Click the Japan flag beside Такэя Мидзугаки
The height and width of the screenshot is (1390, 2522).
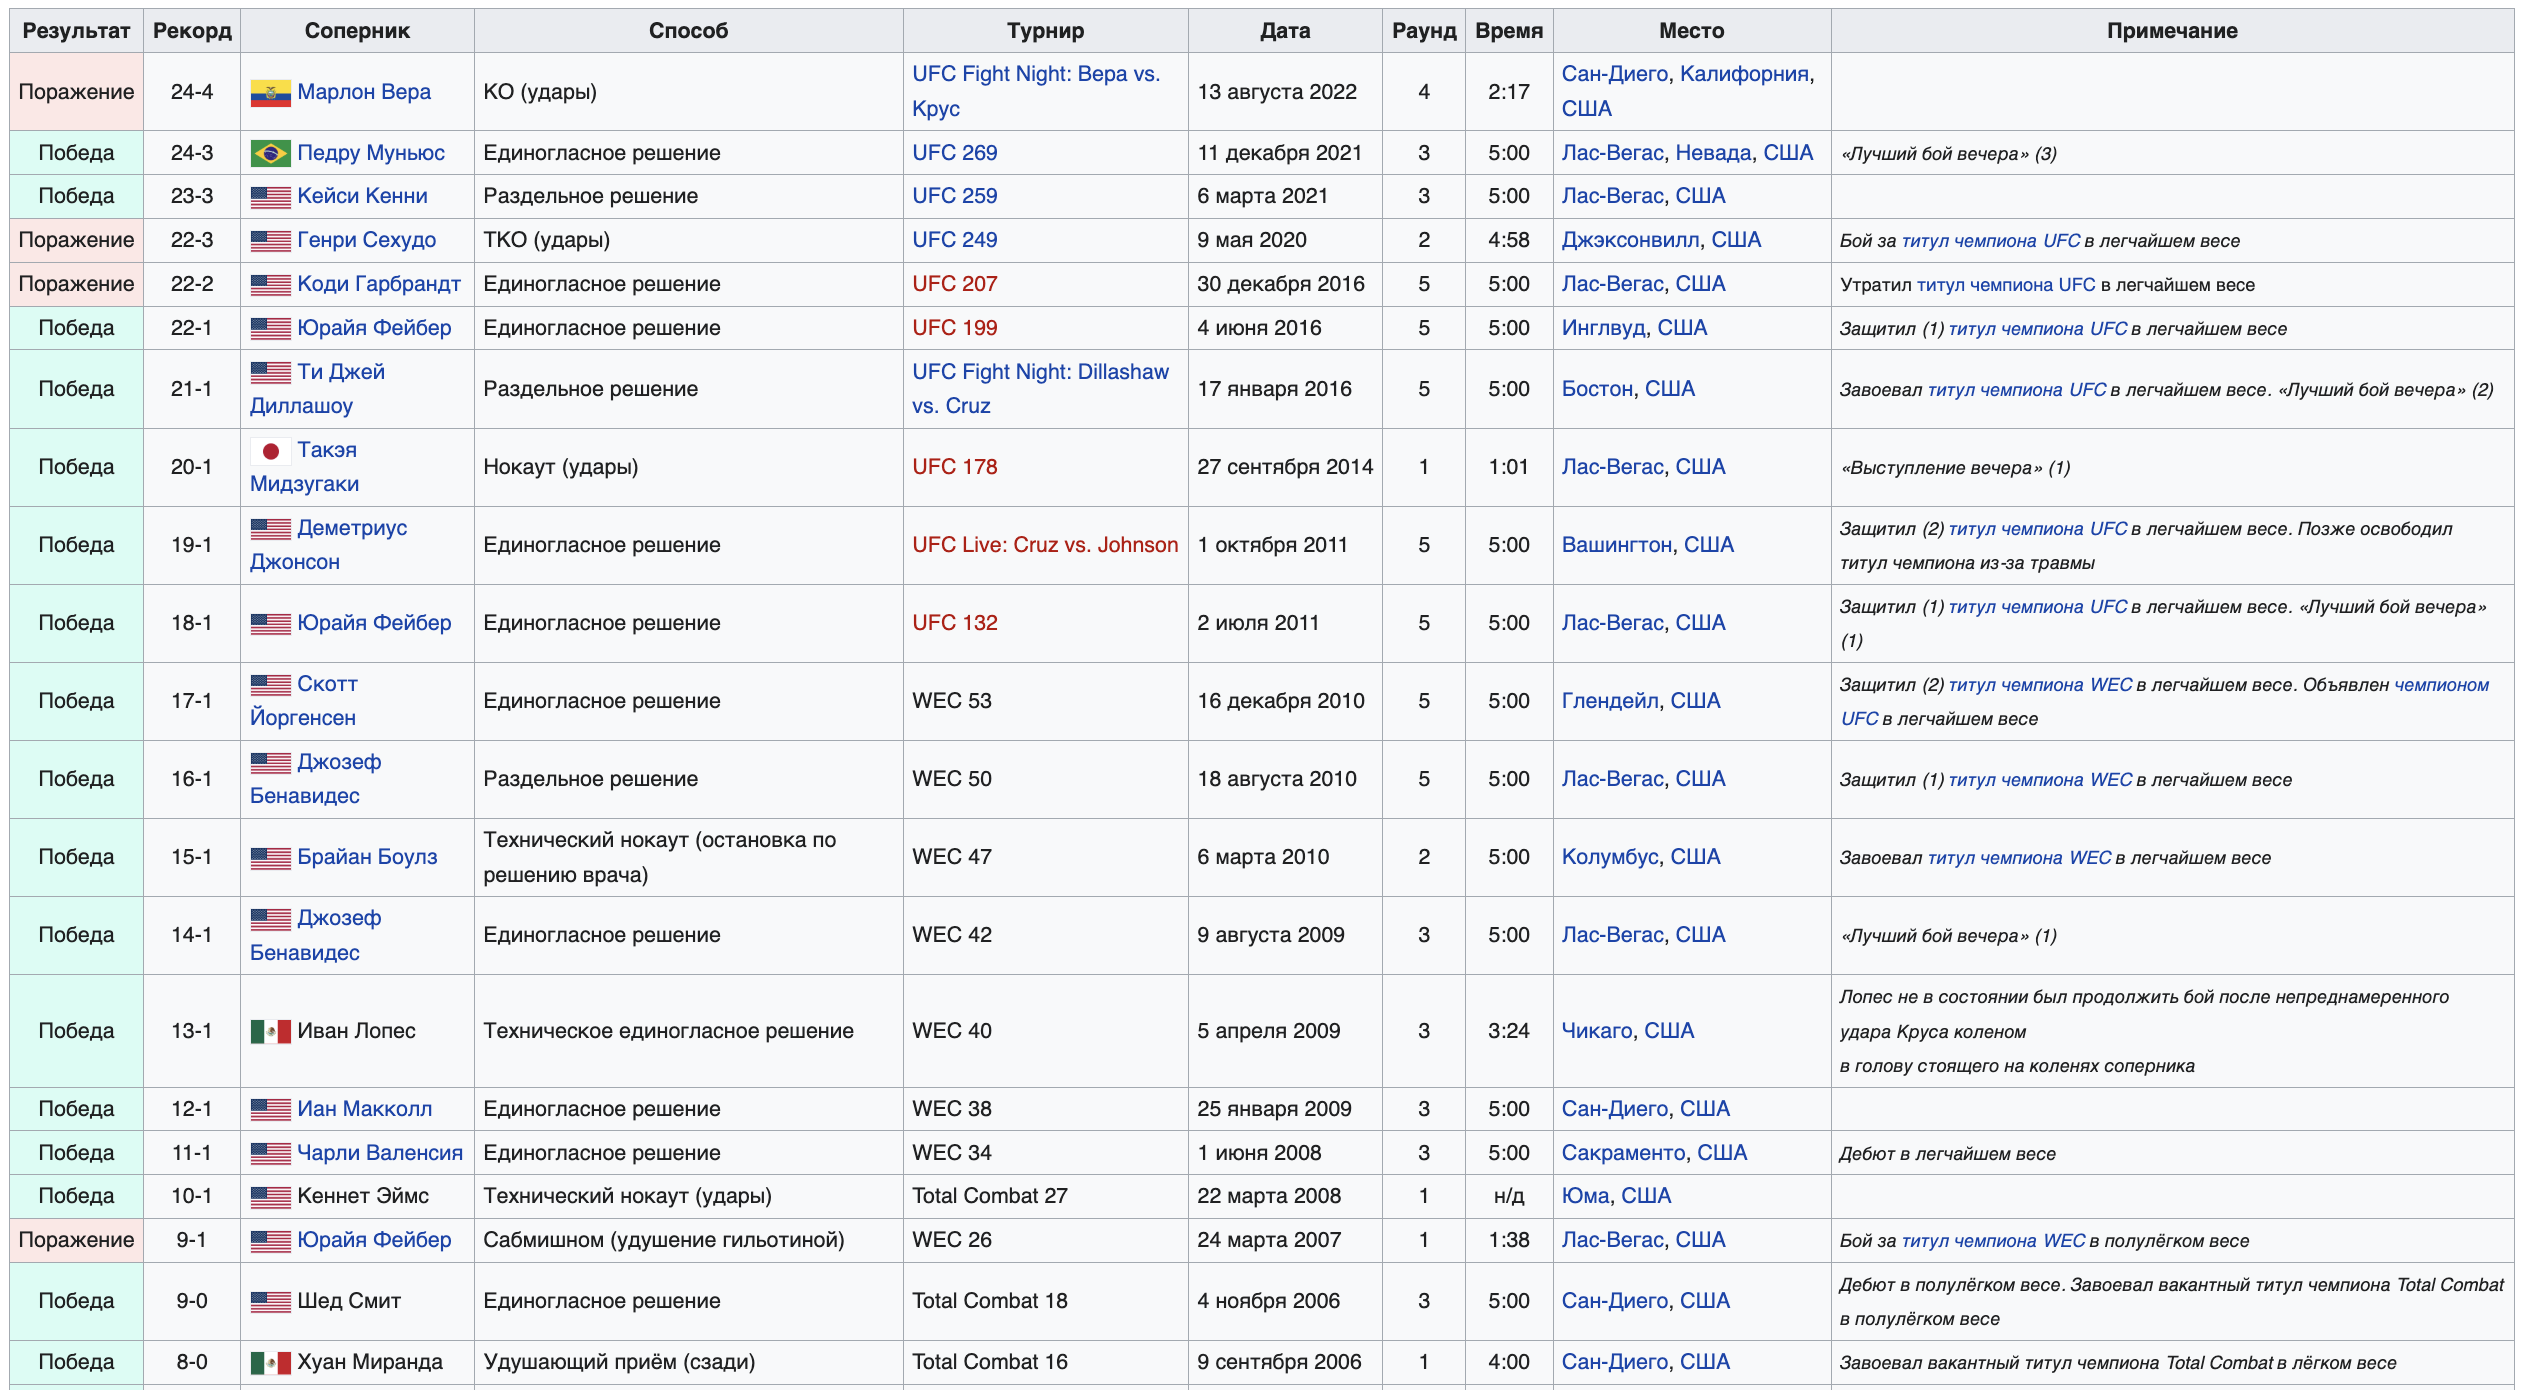pos(270,451)
